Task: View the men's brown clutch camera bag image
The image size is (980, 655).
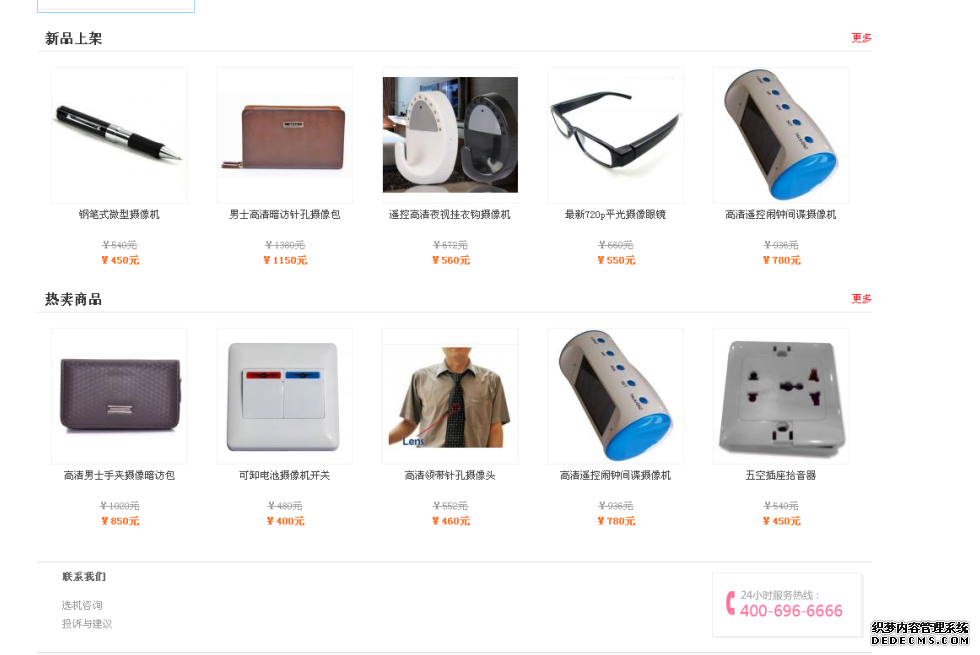Action: click(x=285, y=135)
